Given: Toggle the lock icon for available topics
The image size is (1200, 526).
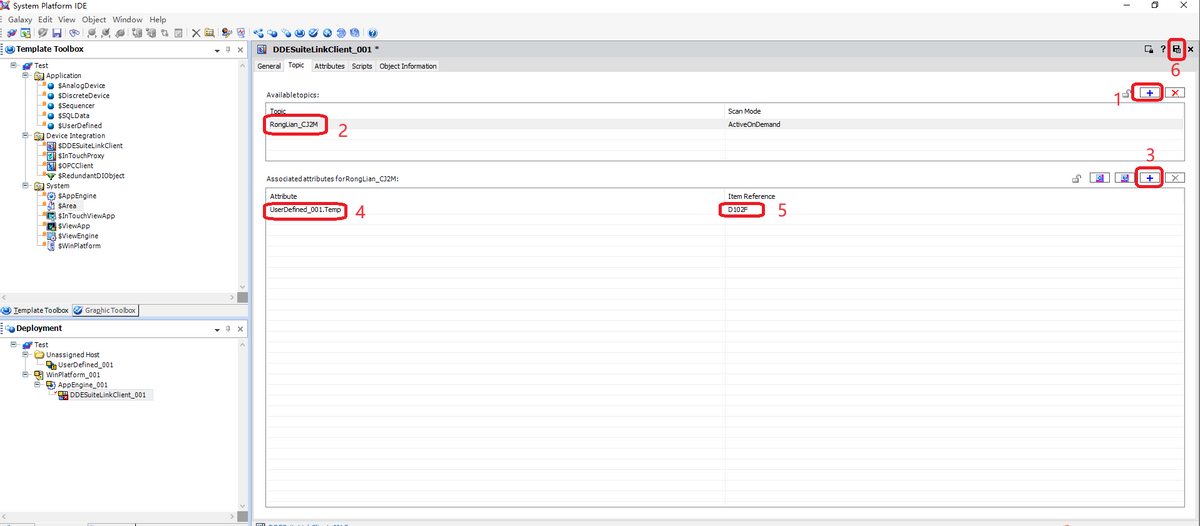Looking at the screenshot, I should (x=1127, y=93).
